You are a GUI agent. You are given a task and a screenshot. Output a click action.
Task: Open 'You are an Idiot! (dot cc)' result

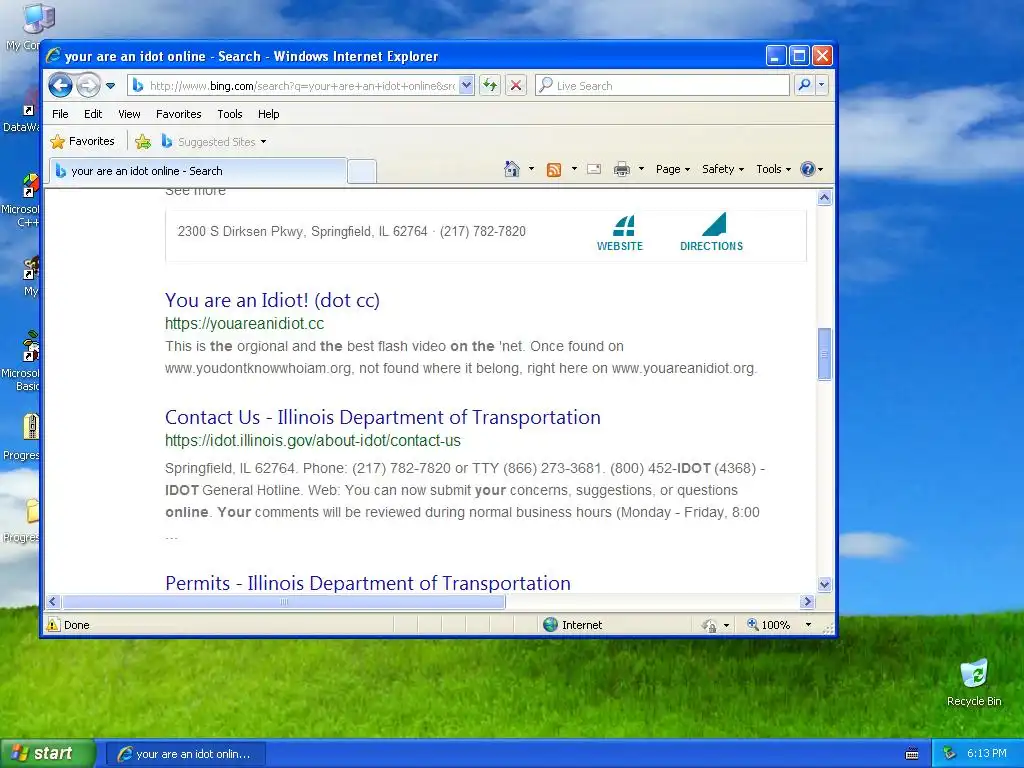click(x=272, y=300)
